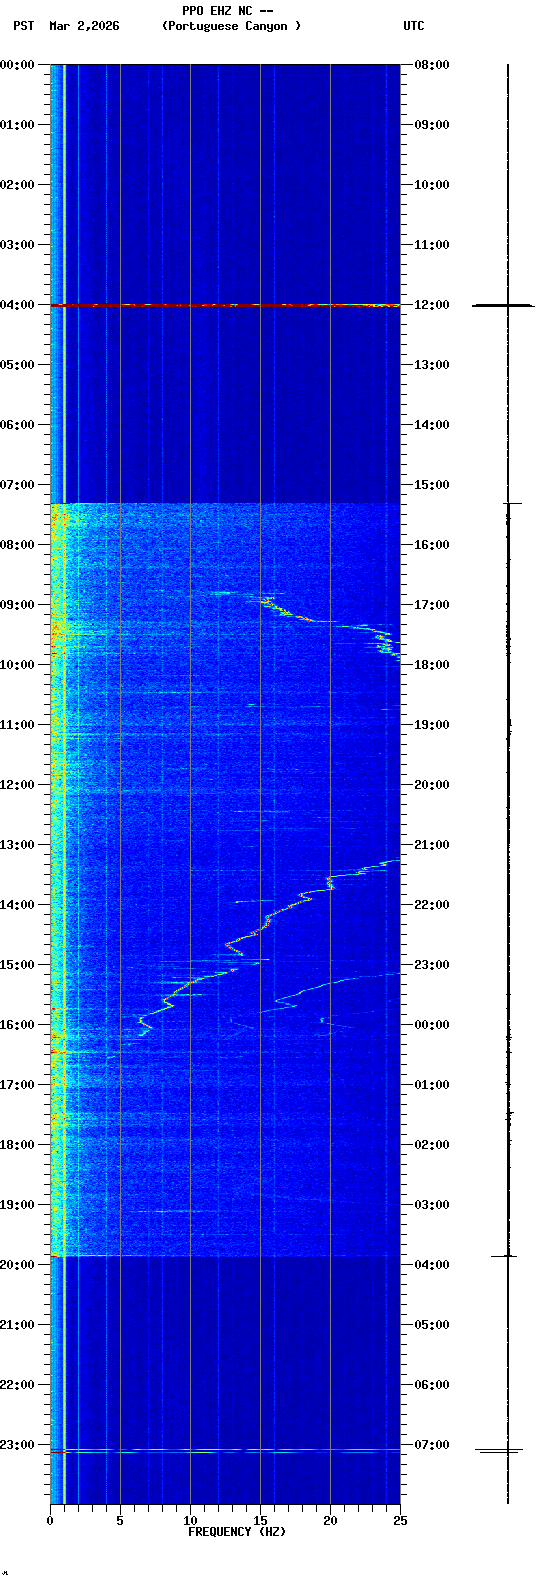Click the 16:00 PST time label
Image resolution: width=552 pixels, height=1584 pixels.
click(17, 1024)
